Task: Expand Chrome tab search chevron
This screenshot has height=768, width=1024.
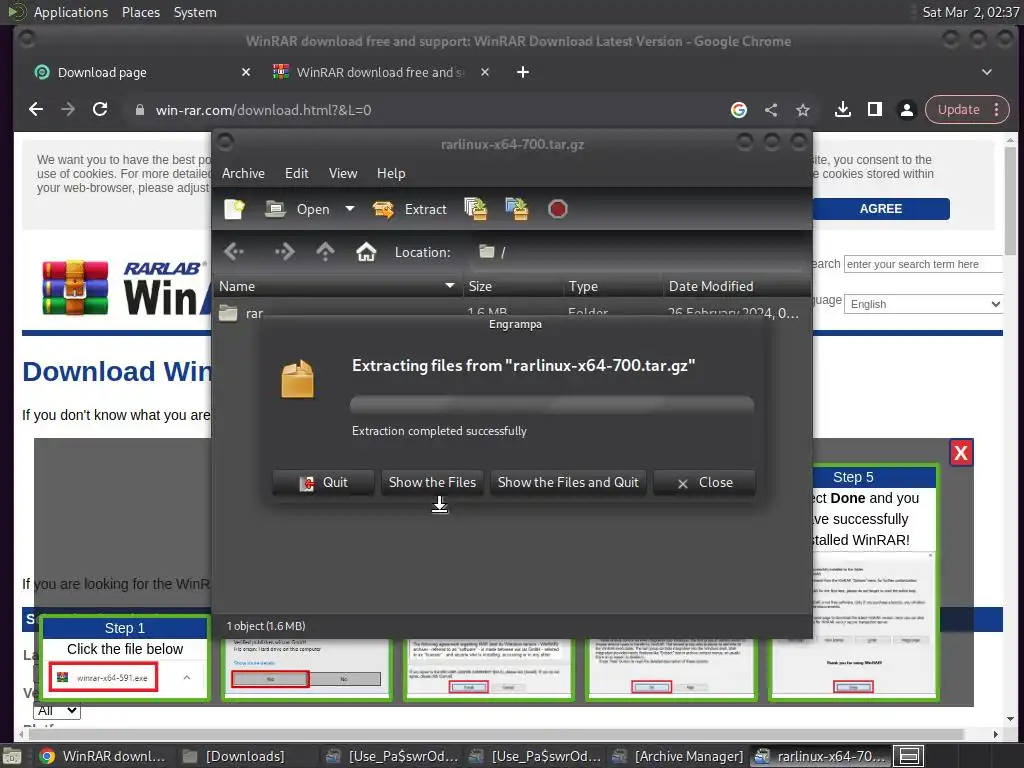Action: click(x=987, y=72)
